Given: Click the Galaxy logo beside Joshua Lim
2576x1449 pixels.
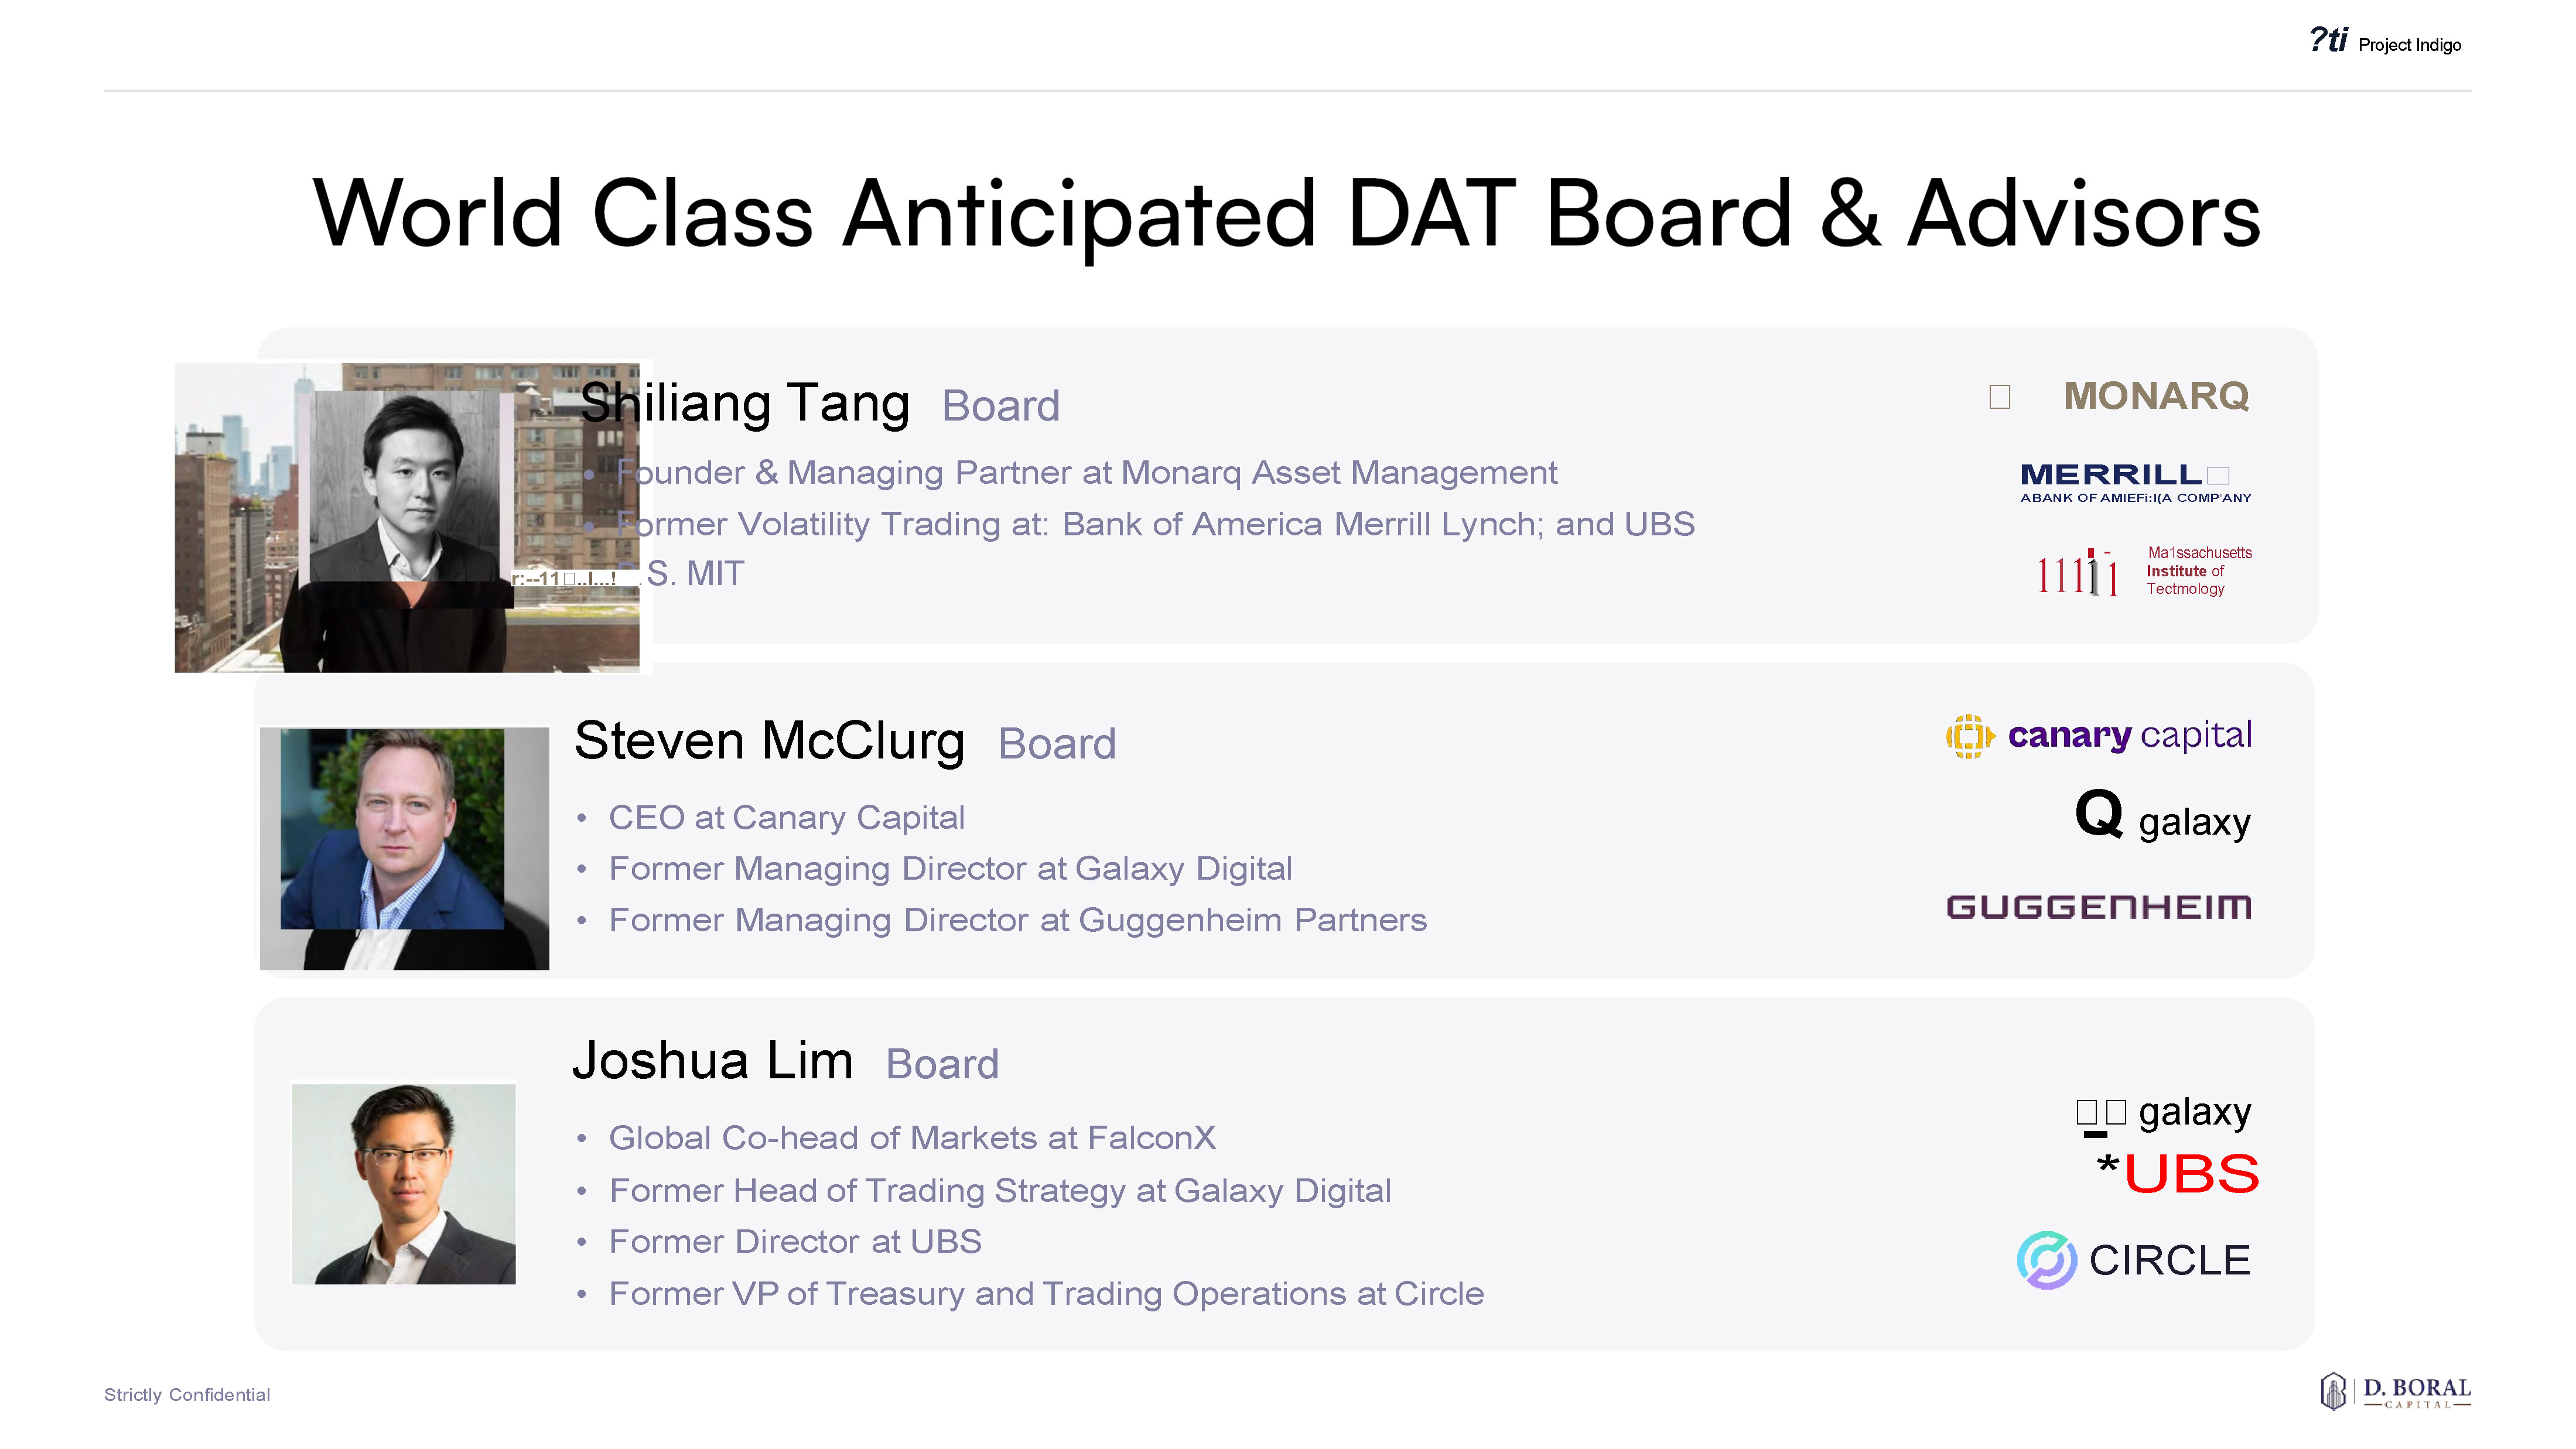Looking at the screenshot, I should pyautogui.click(x=2163, y=1113).
